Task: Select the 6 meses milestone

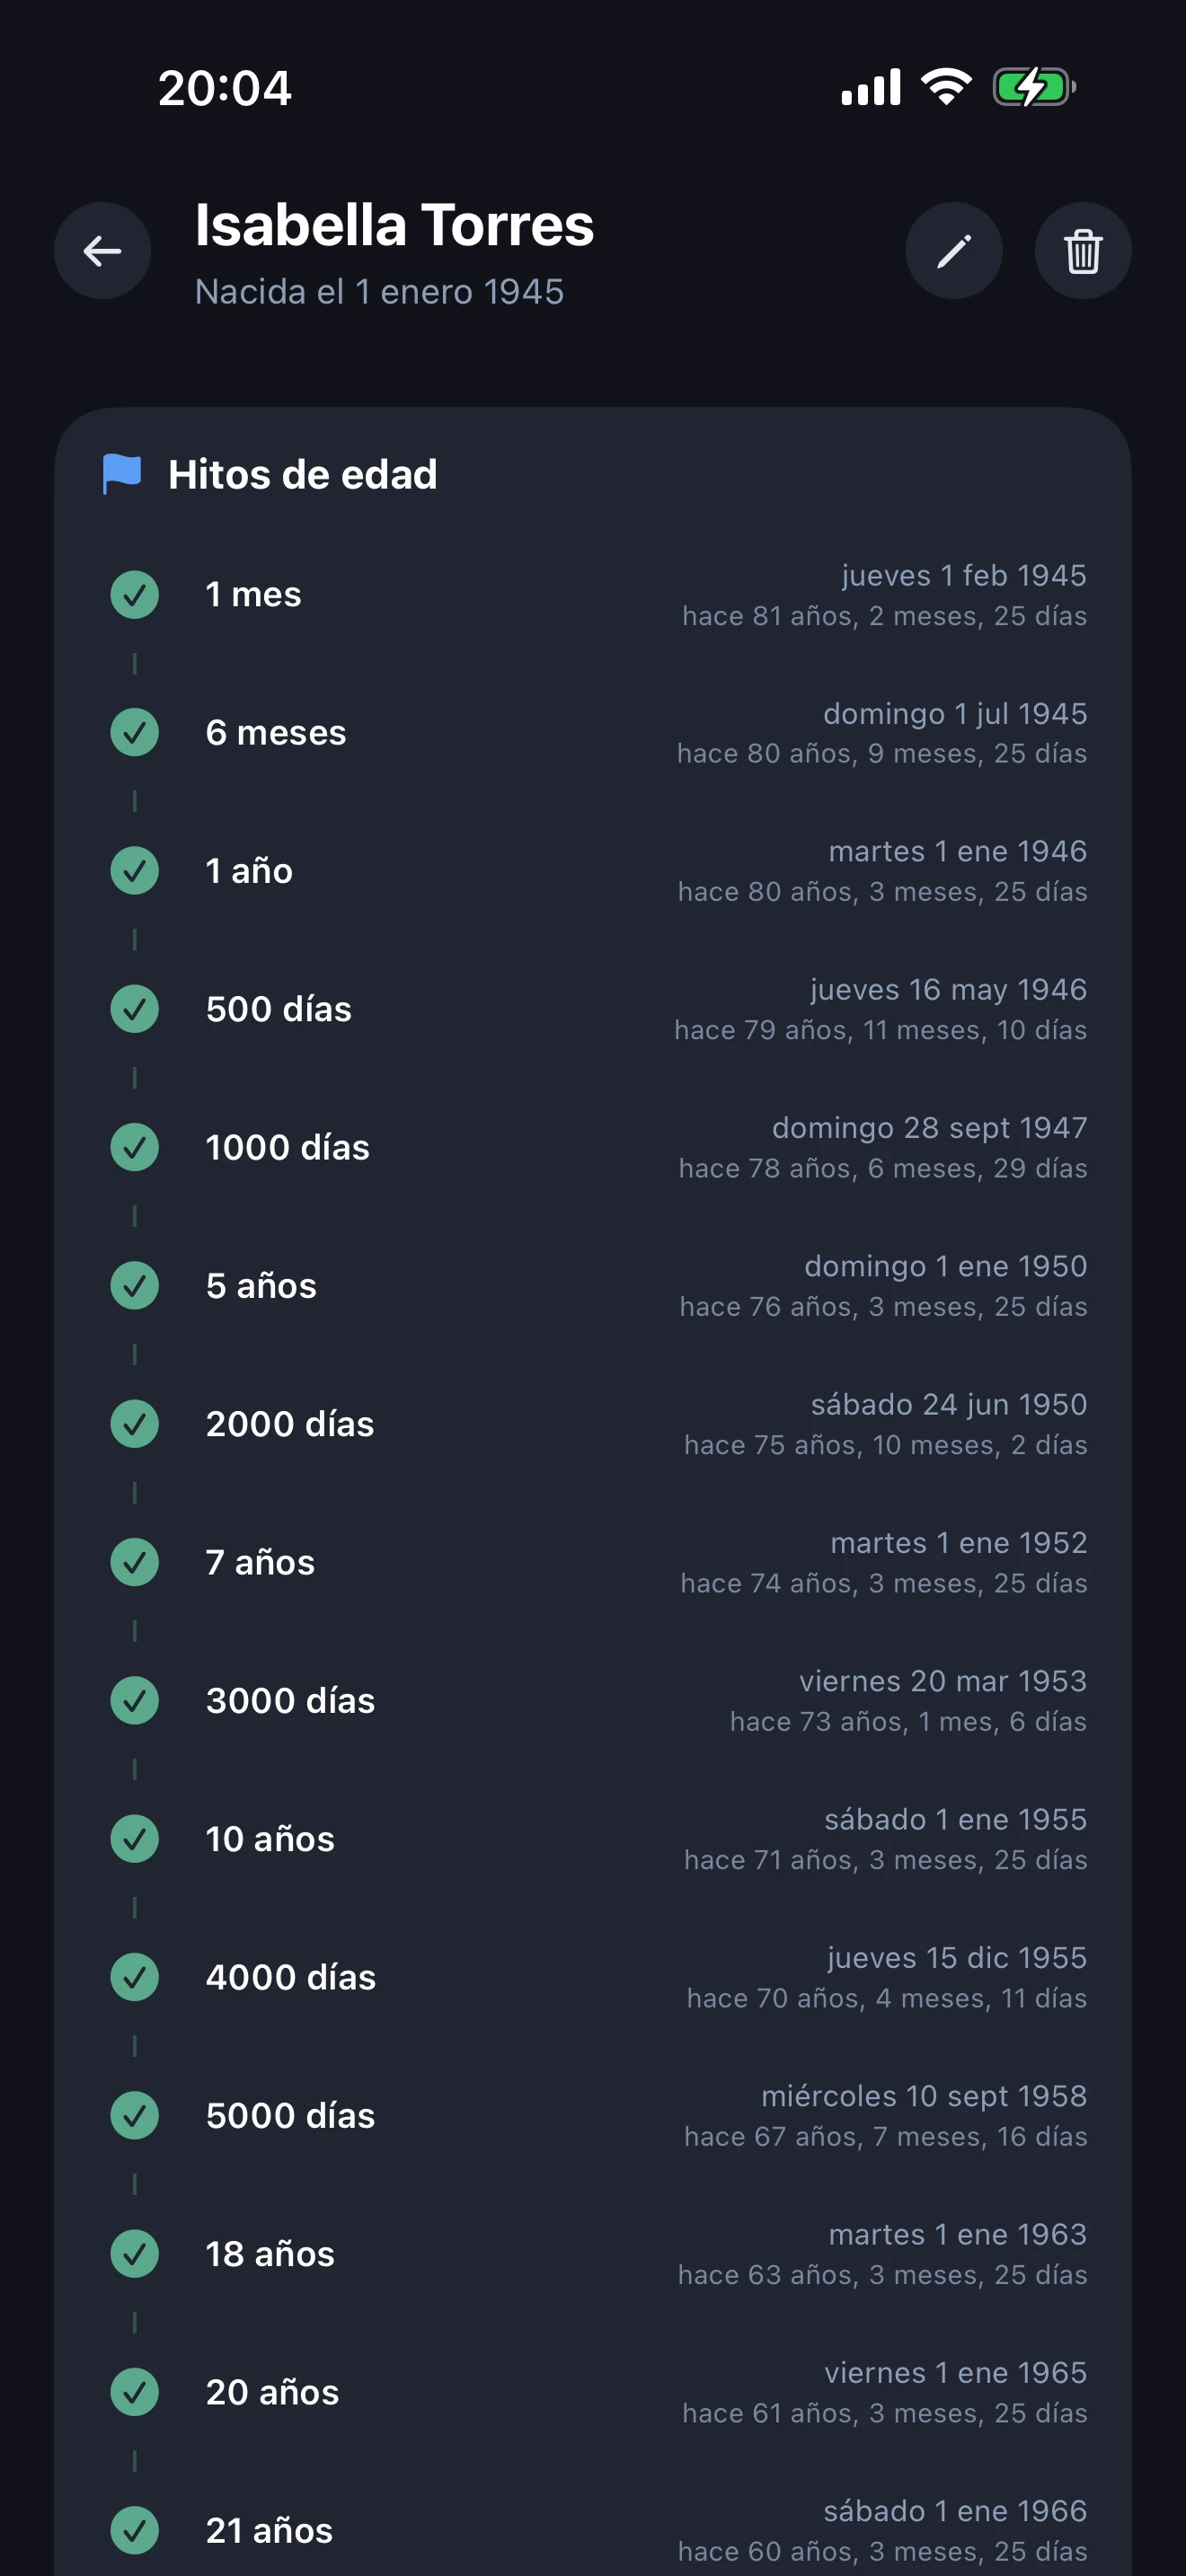Action: pos(276,733)
